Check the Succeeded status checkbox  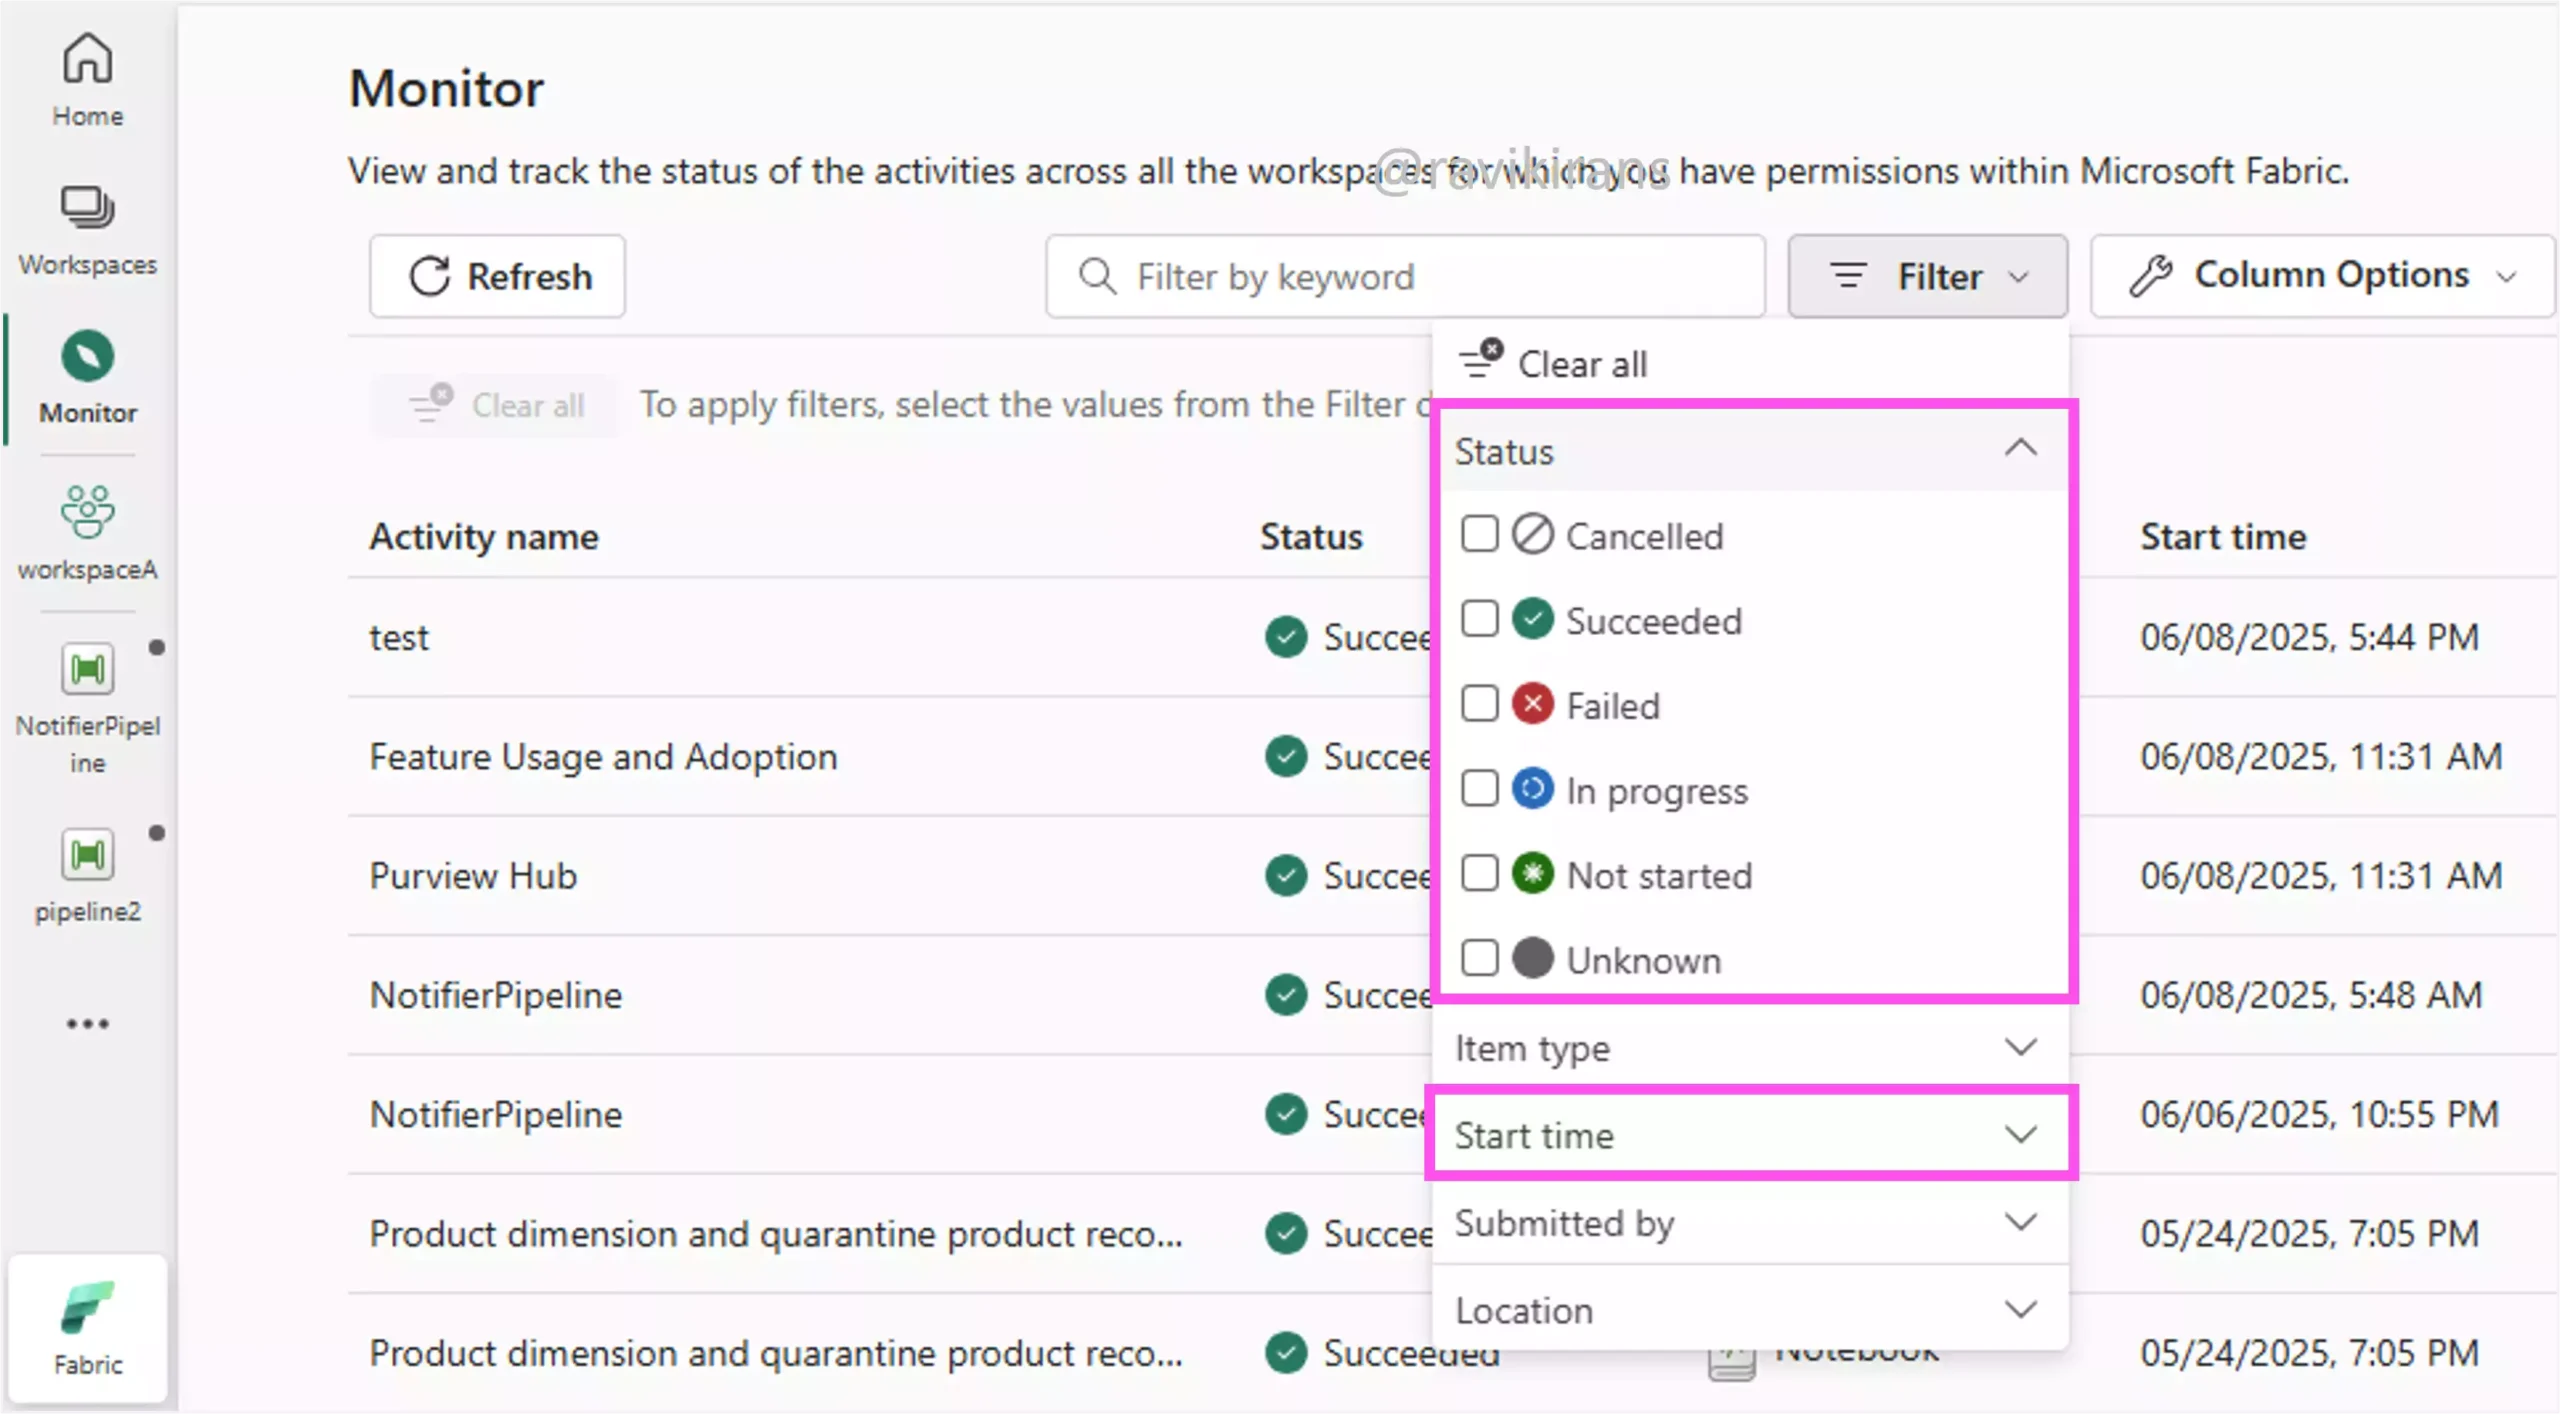tap(1480, 620)
